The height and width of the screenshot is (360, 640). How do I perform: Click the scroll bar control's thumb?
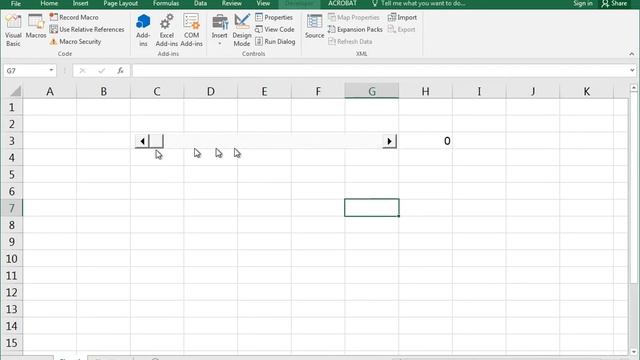[156, 141]
